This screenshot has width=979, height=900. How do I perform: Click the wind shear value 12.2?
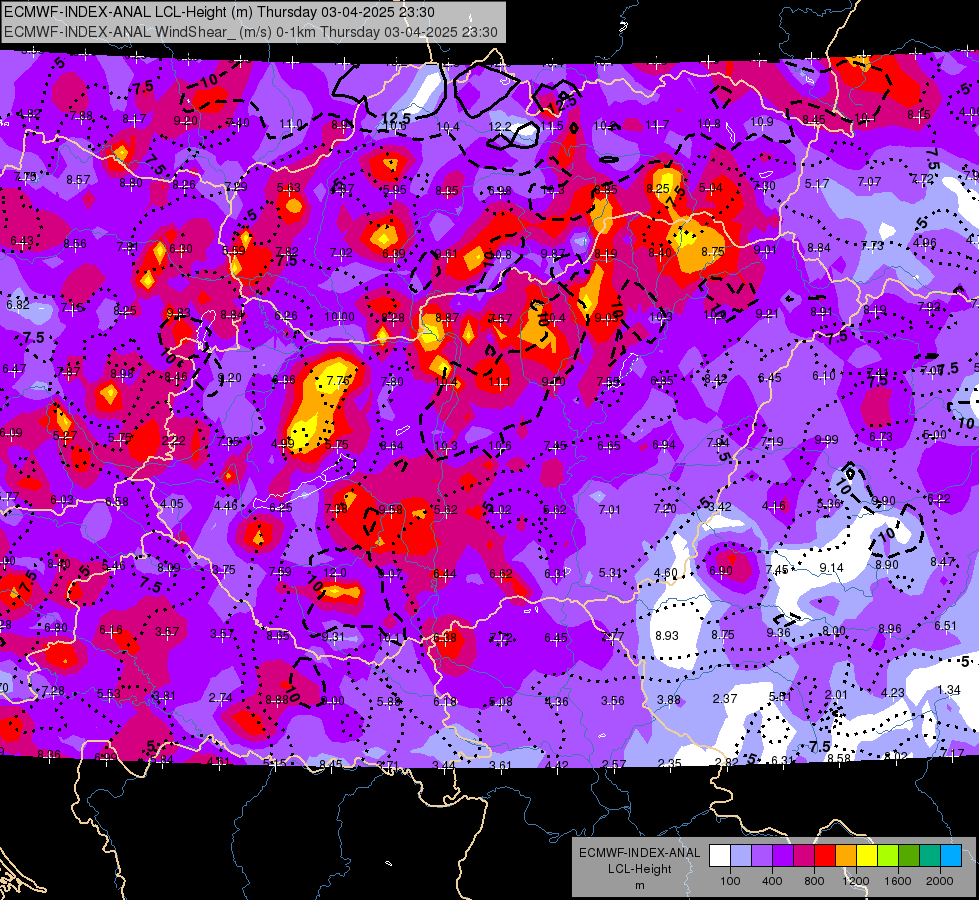(499, 127)
